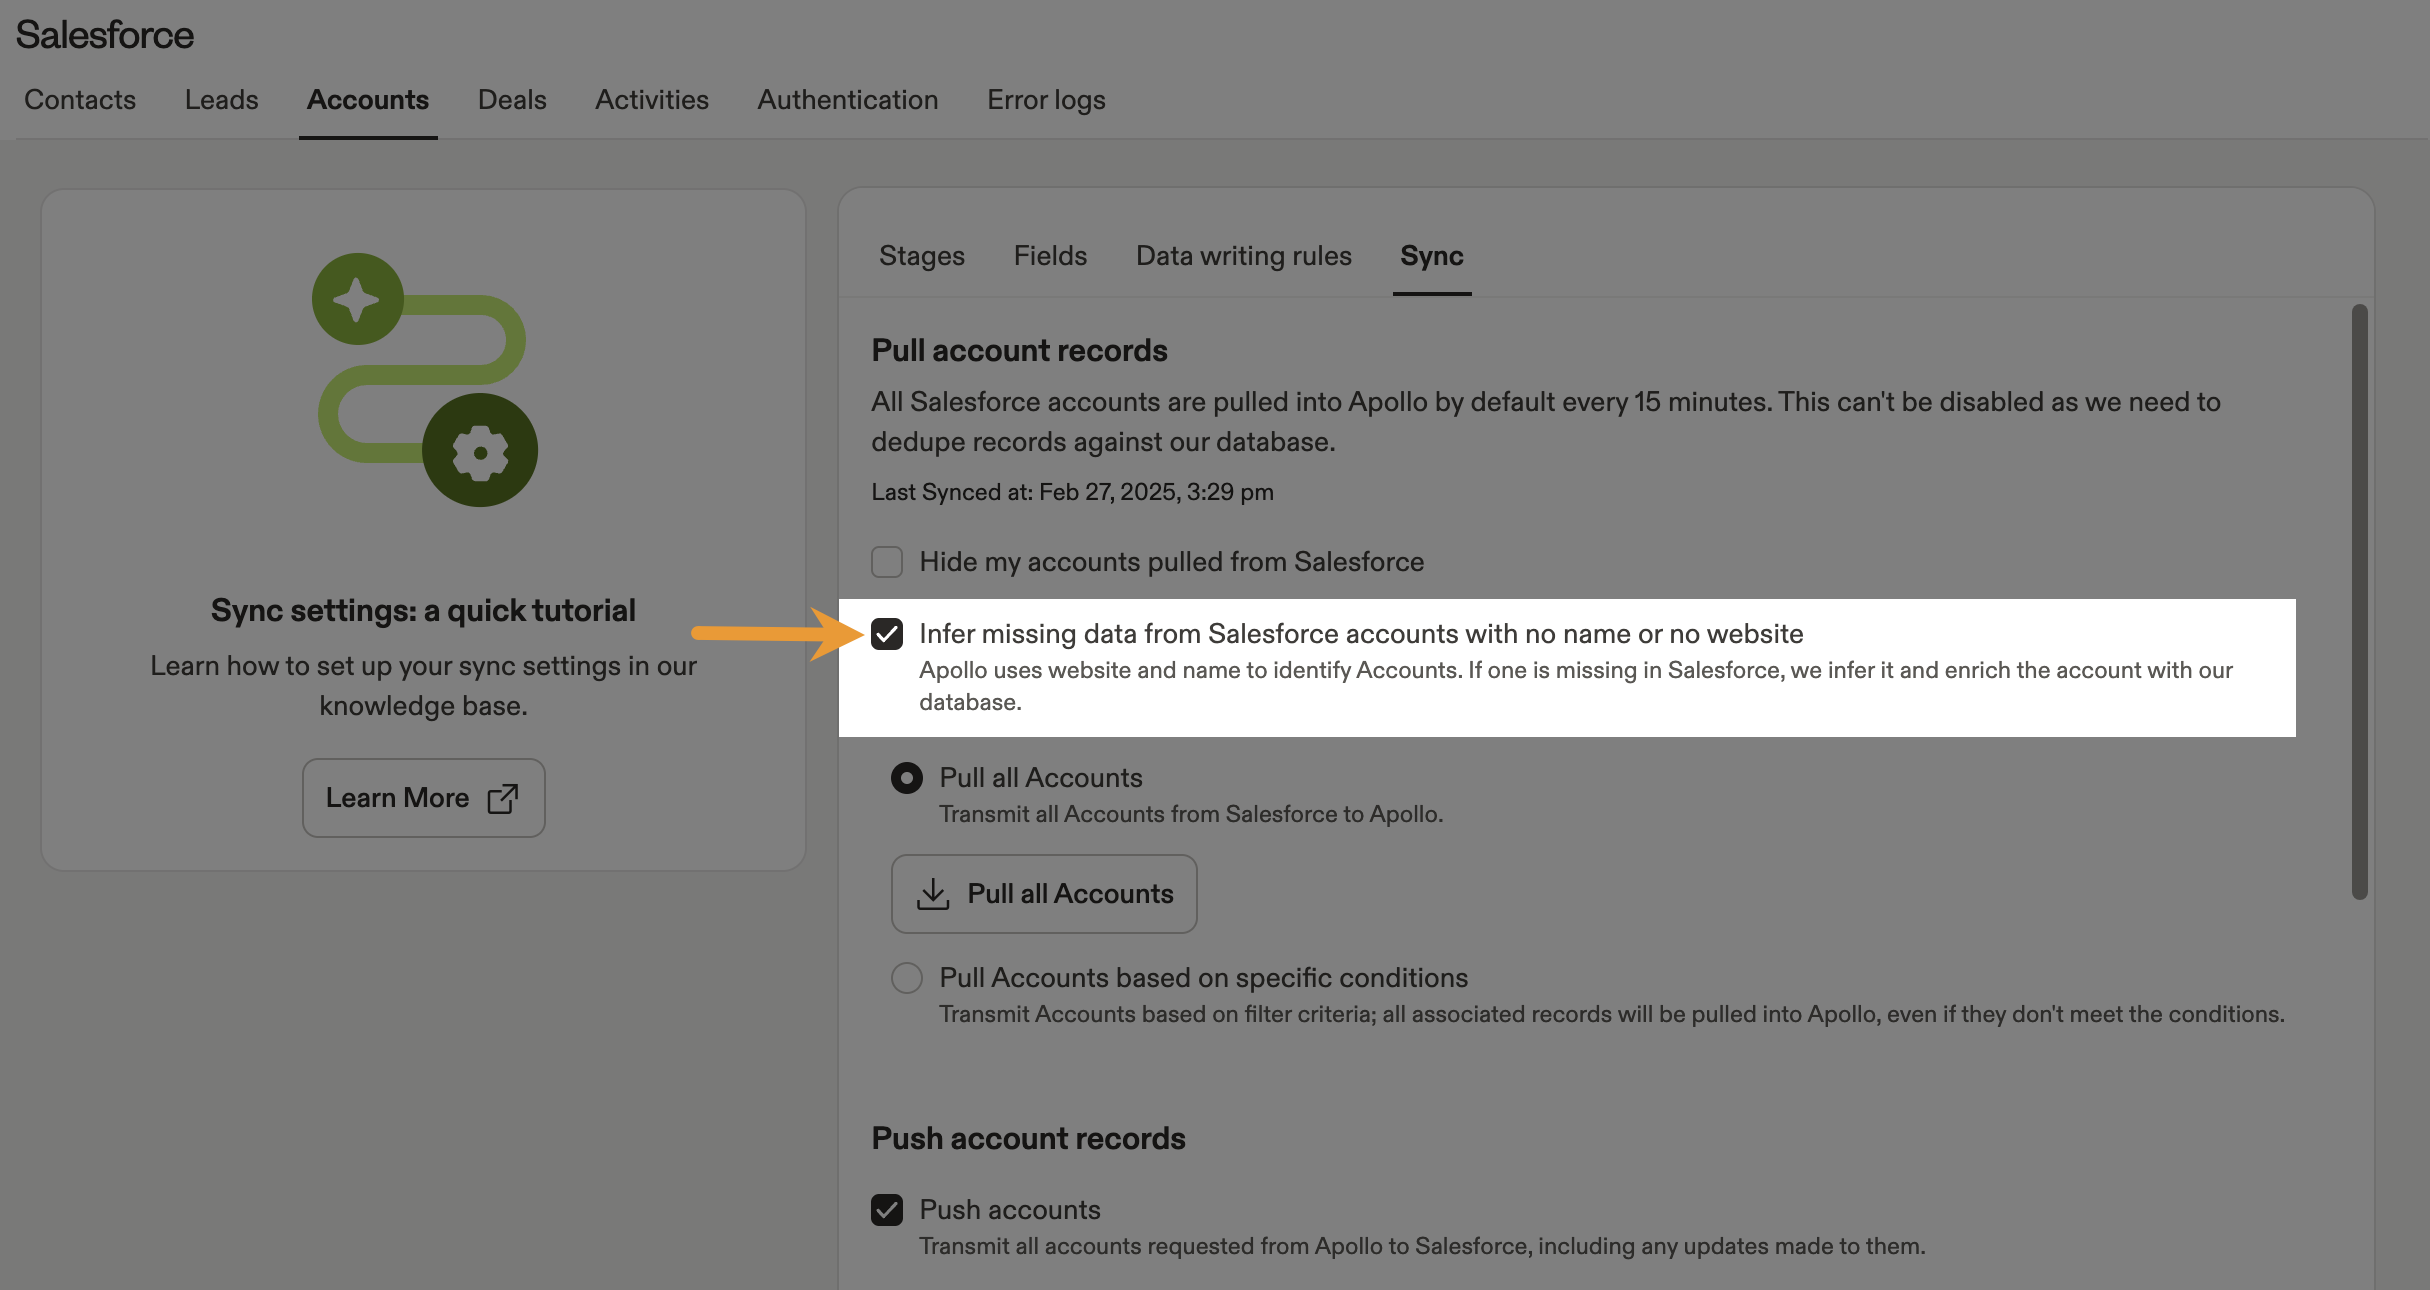Click the sync tutorial illustration
The image size is (2430, 1290).
425,380
